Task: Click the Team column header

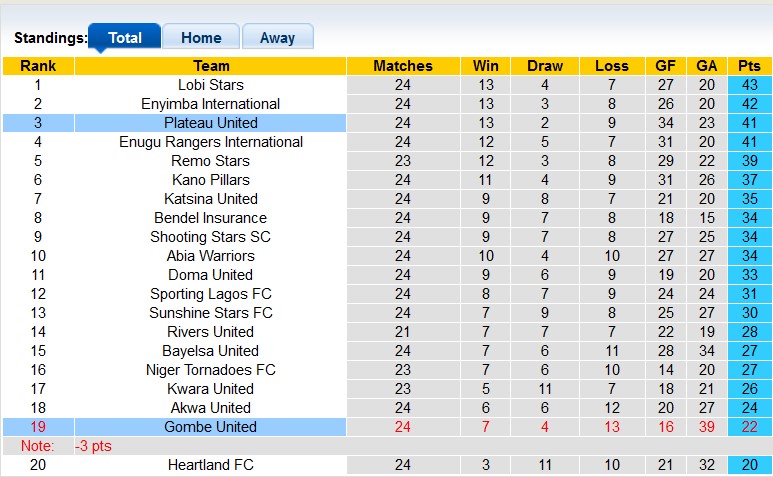Action: pyautogui.click(x=210, y=66)
